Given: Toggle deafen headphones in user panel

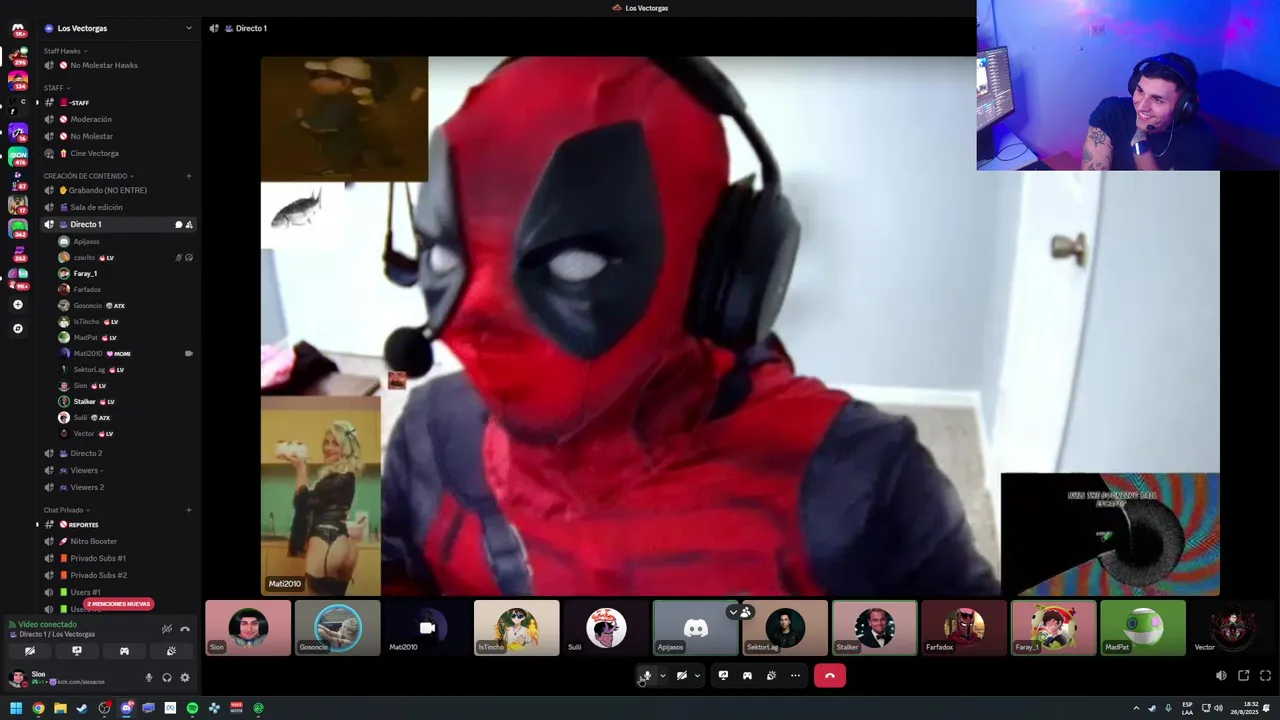Looking at the screenshot, I should (x=167, y=678).
